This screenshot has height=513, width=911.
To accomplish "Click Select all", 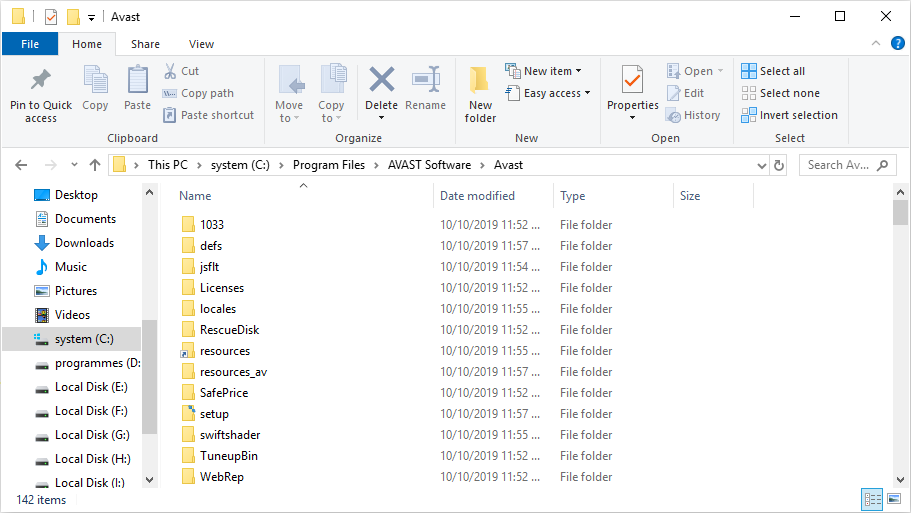I will 773,71.
